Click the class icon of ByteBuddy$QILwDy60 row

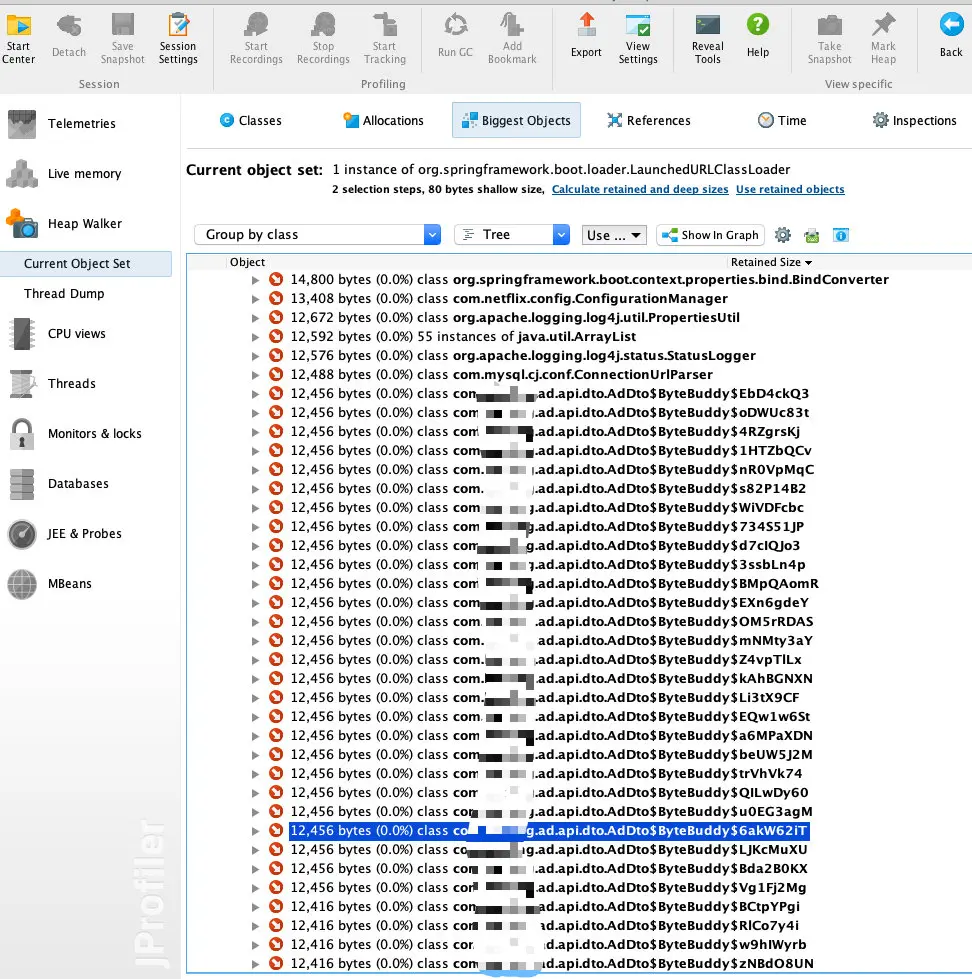276,792
